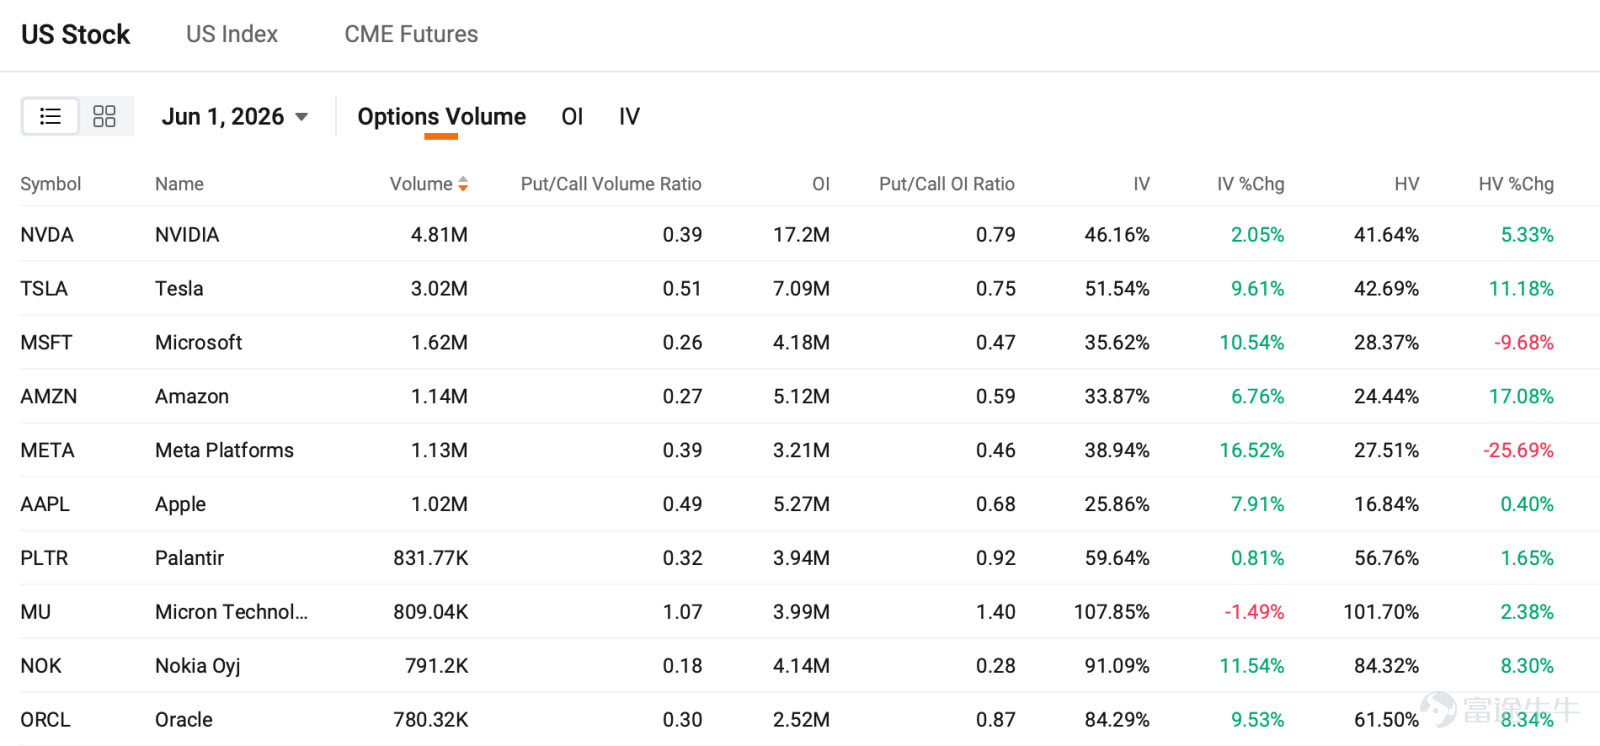Sort by Put/Call OI Ratio header
Screen dimensions: 1600x746
[947, 184]
